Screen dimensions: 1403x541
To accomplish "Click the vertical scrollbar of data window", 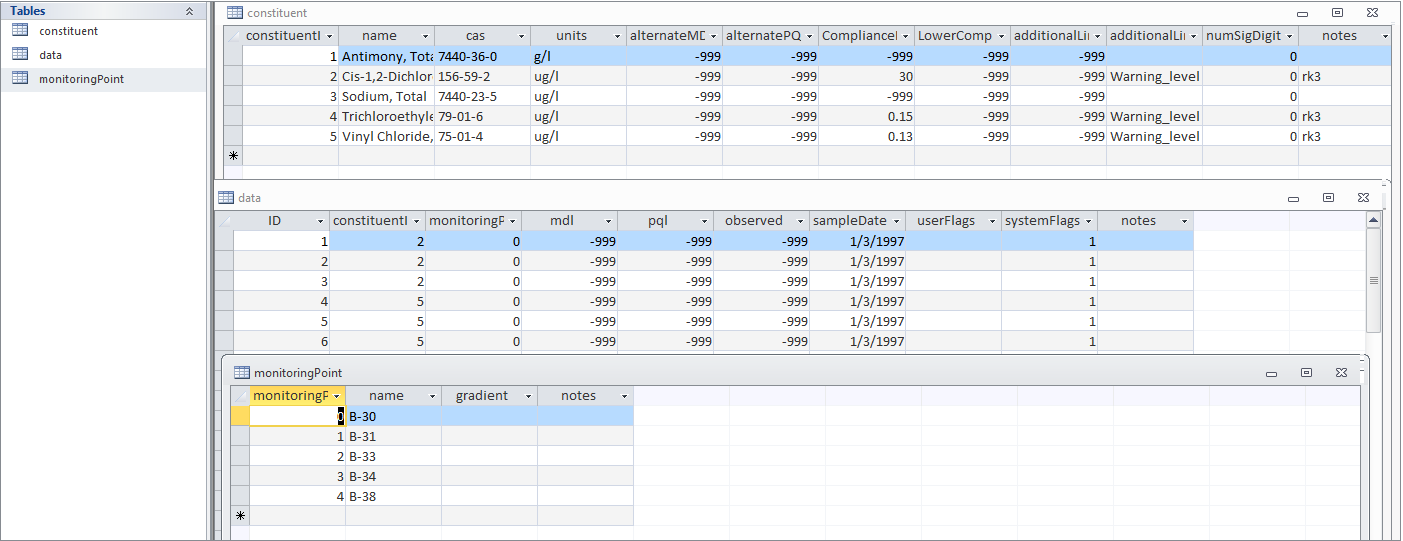I will pyautogui.click(x=1374, y=280).
